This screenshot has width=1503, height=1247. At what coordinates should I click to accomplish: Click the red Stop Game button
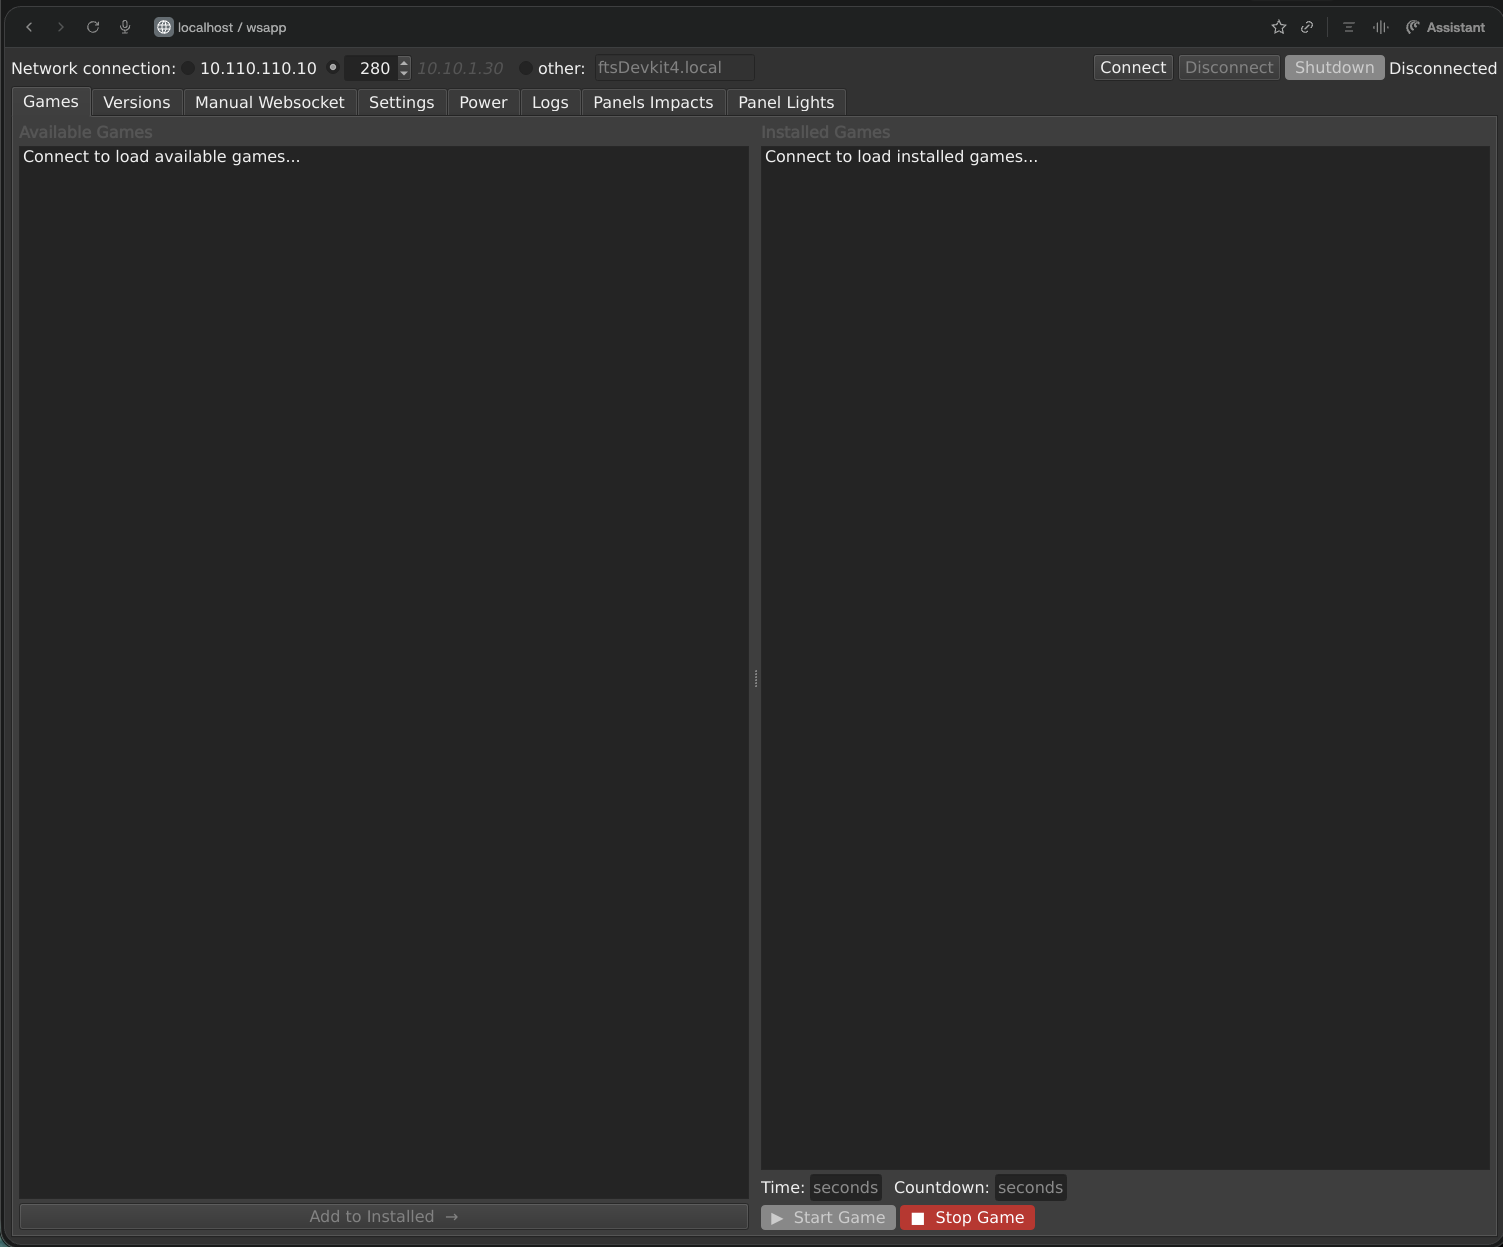click(x=967, y=1217)
